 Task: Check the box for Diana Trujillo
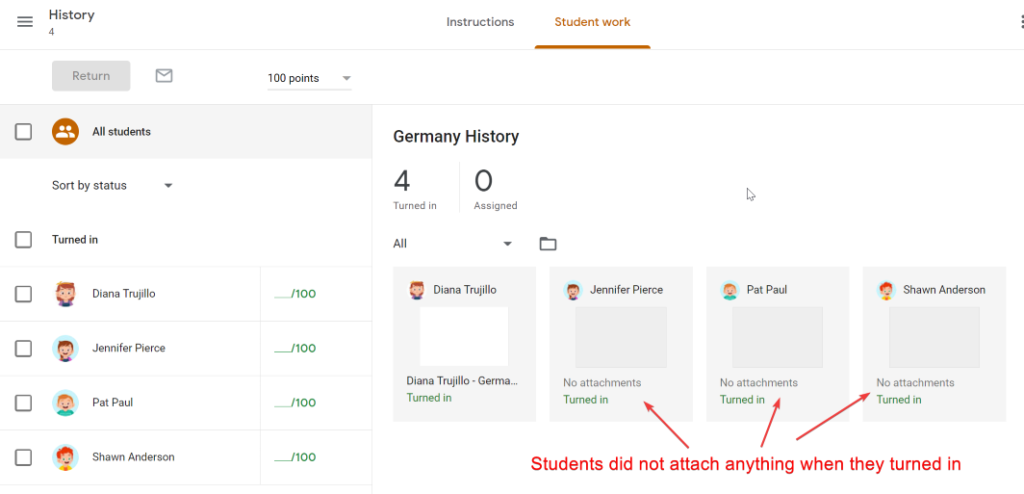coord(24,294)
